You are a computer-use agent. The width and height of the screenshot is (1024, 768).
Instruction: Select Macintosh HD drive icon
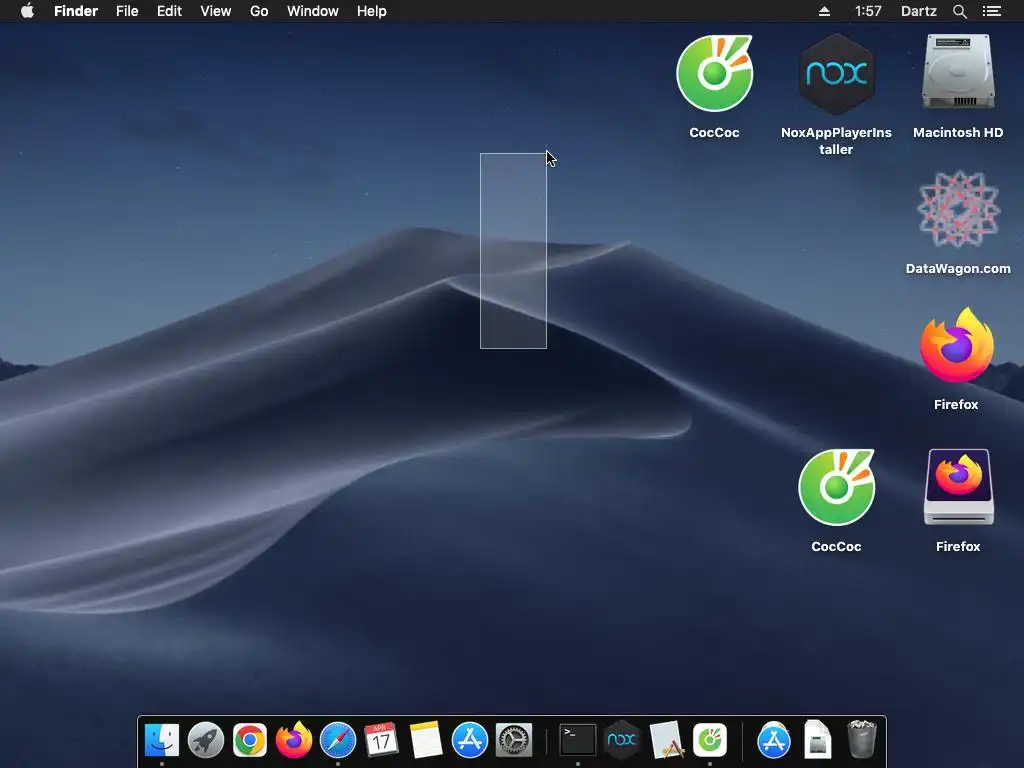click(958, 72)
